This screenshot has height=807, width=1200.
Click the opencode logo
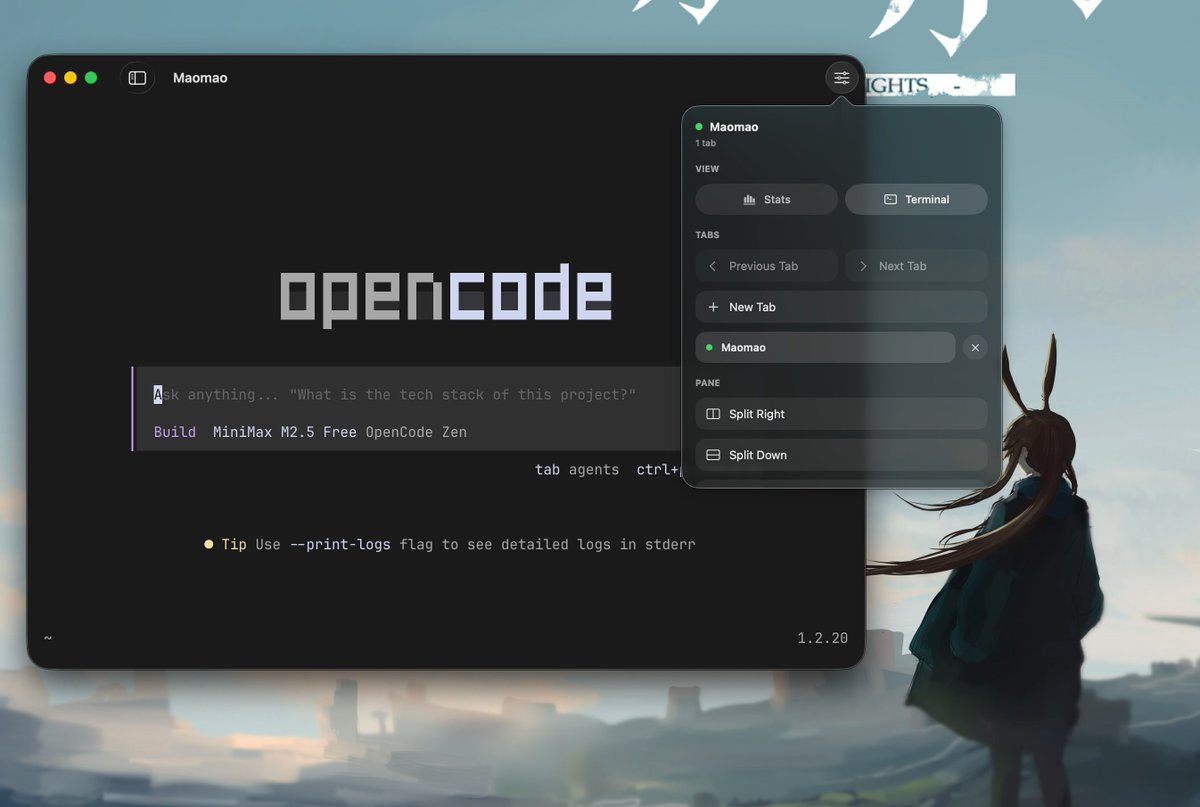446,294
